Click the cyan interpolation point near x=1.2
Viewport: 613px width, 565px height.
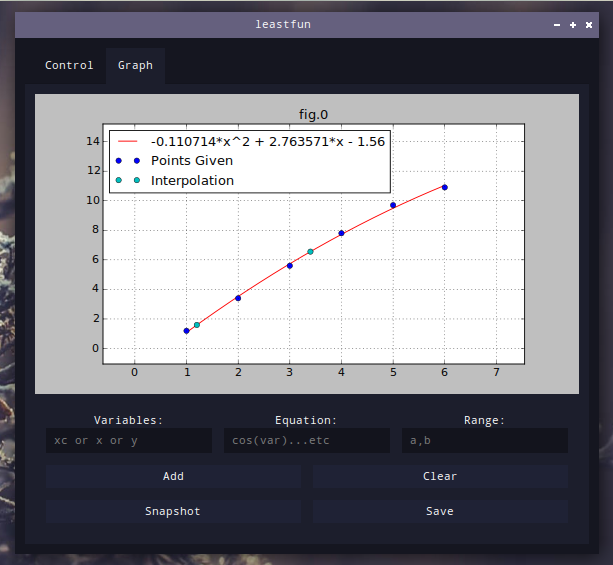[x=197, y=325]
